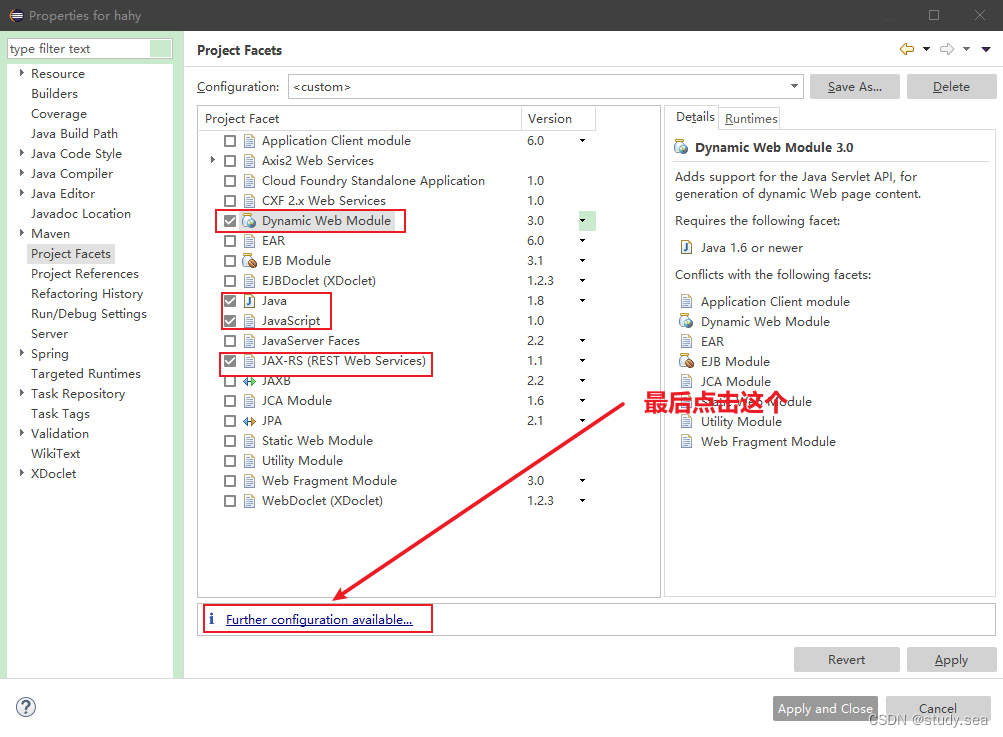Click the Application Client module document icon in facet list

point(249,141)
